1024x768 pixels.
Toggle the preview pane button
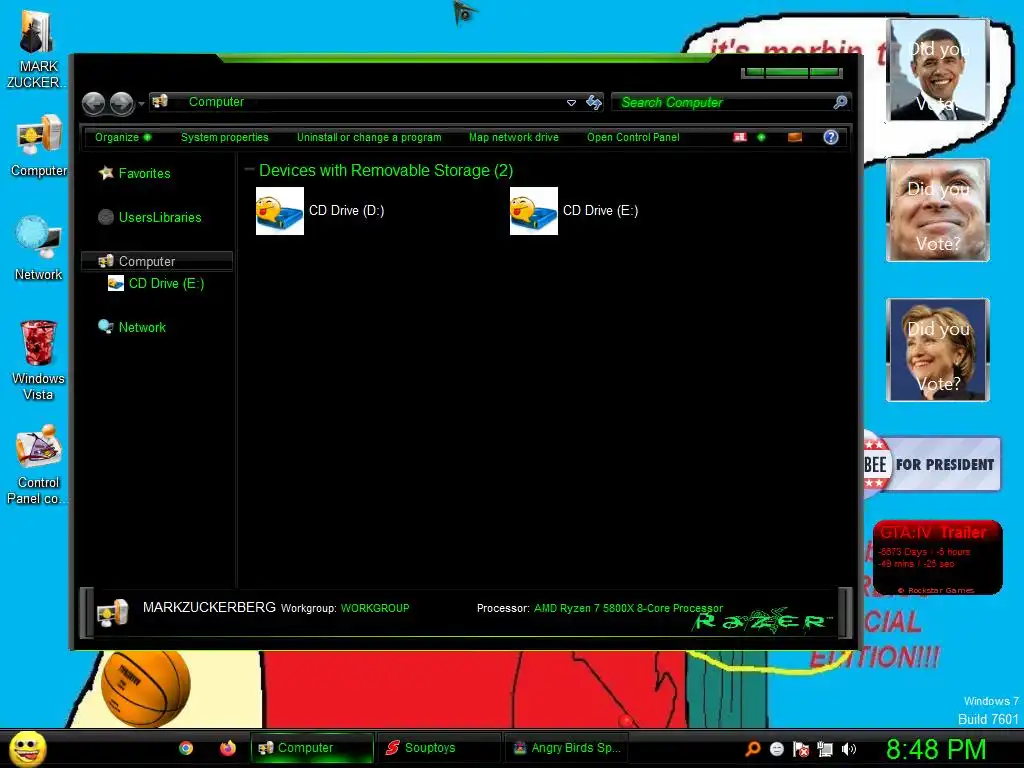click(795, 137)
